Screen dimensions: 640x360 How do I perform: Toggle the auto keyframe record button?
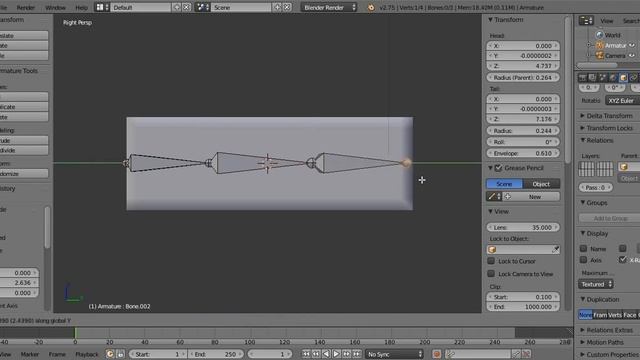click(436, 354)
